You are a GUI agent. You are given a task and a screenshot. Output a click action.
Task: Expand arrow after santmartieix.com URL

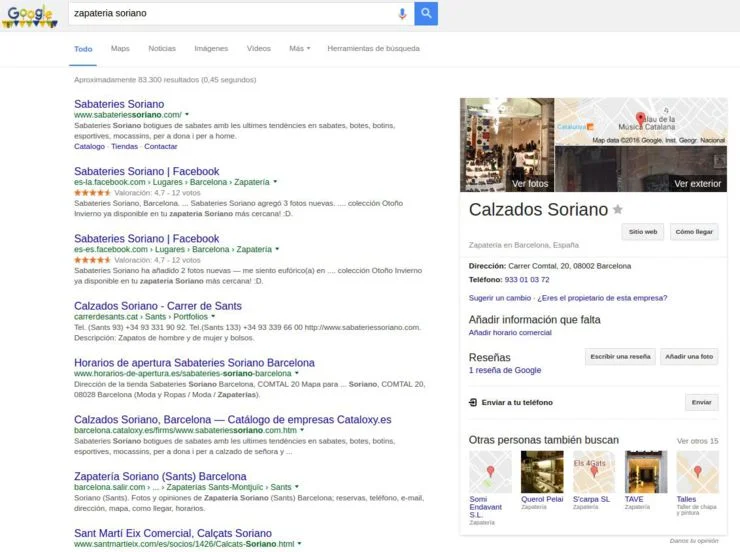(299, 544)
